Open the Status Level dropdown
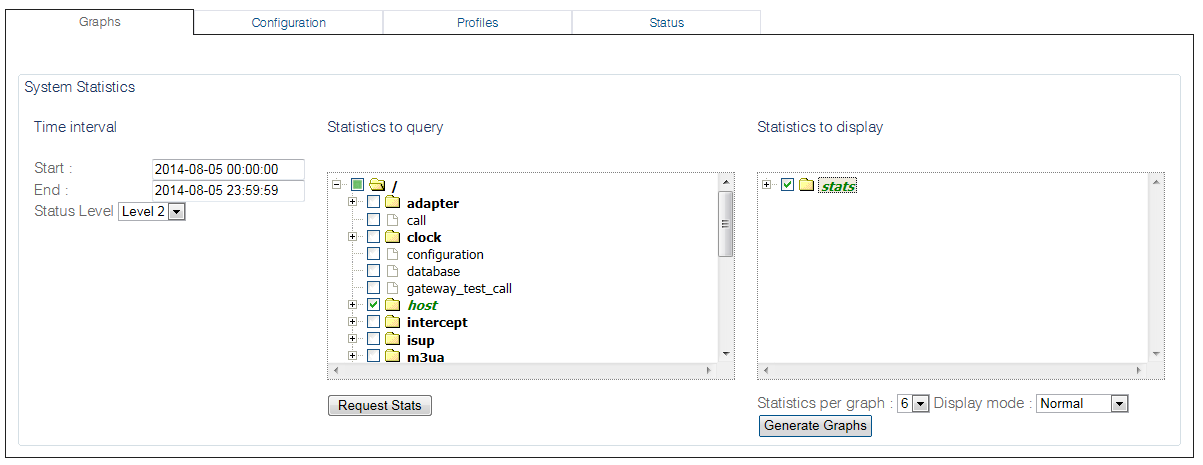The image size is (1203, 465). (151, 211)
